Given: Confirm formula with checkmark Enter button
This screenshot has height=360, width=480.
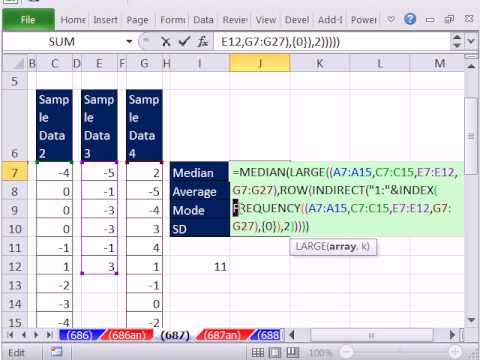Looking at the screenshot, I should tap(184, 42).
